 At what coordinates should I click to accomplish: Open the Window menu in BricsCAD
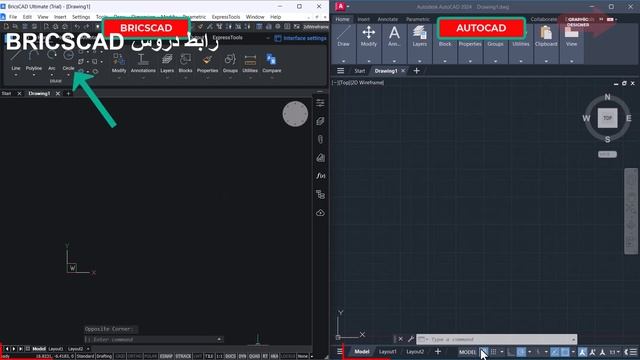pyautogui.click(x=255, y=17)
